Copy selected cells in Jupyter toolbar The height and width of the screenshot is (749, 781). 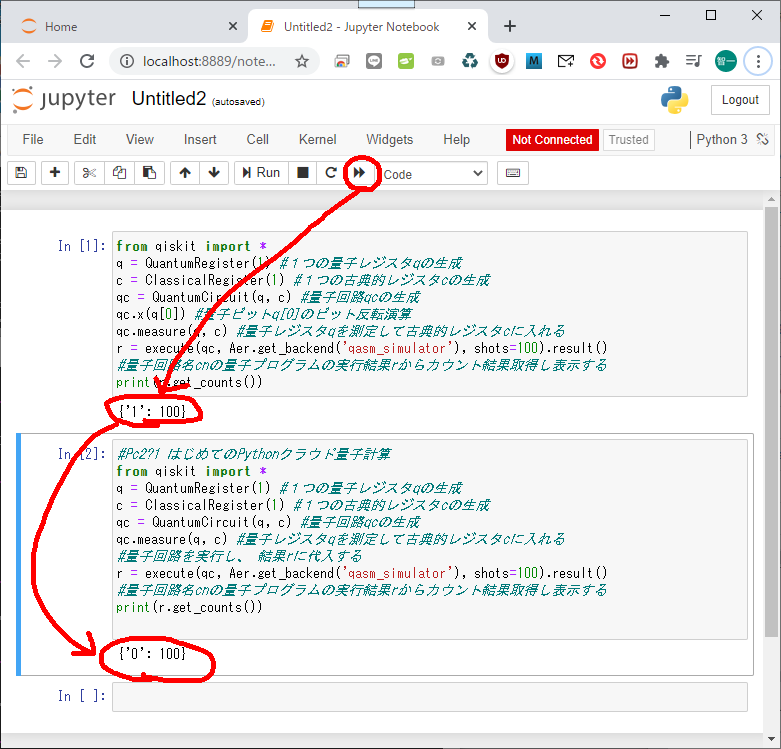[119, 173]
